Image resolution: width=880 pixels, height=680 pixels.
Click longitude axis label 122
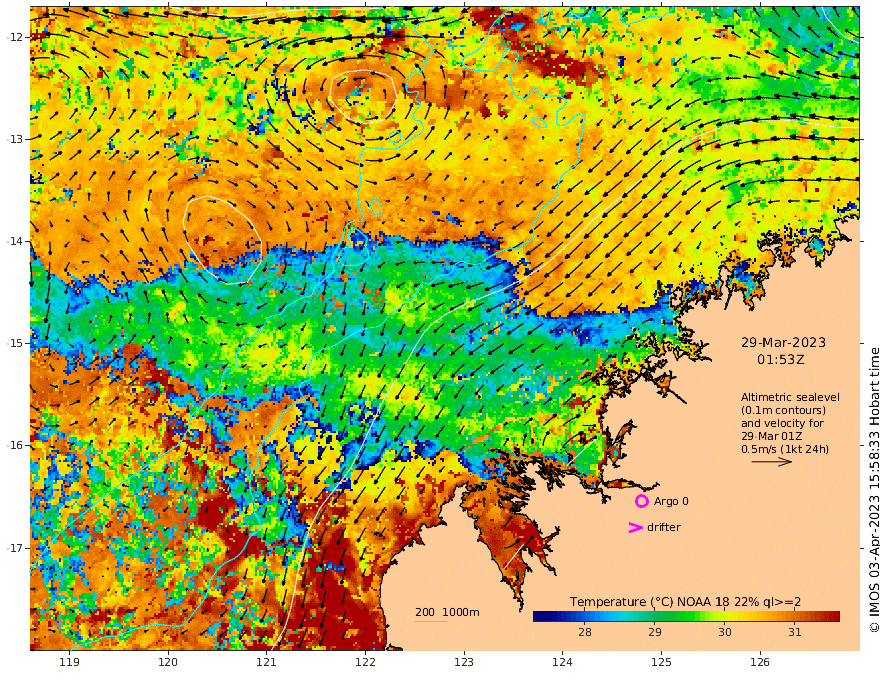click(x=365, y=662)
